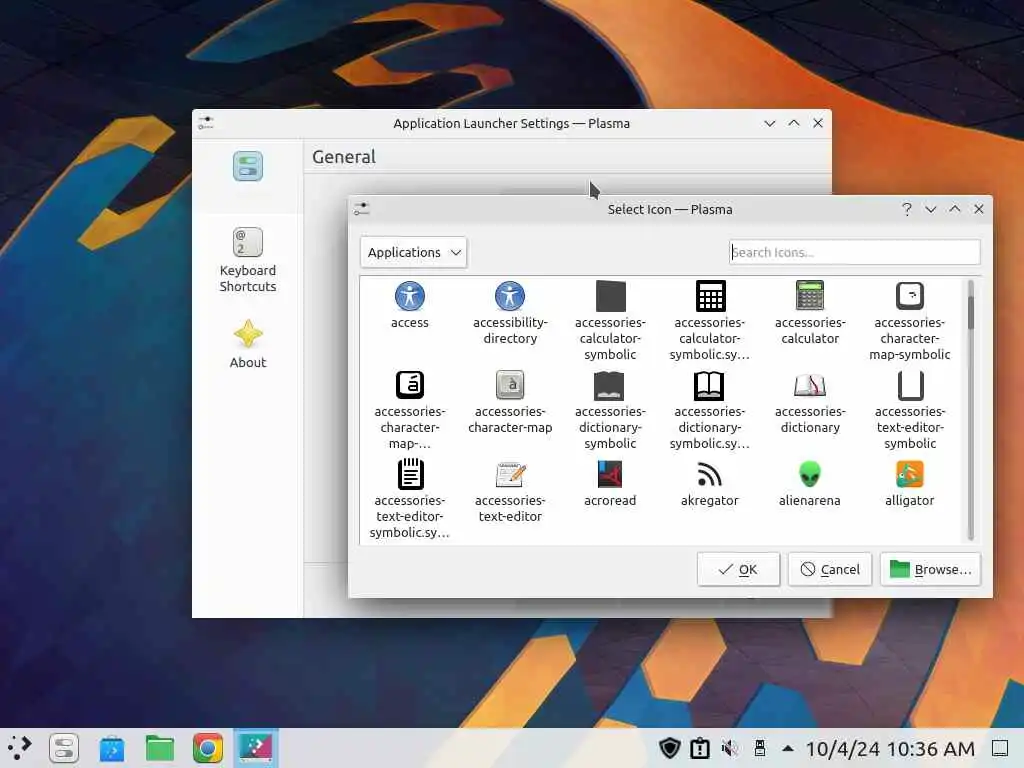This screenshot has width=1024, height=768.
Task: Launch System Settings from the taskbar
Action: [x=64, y=748]
